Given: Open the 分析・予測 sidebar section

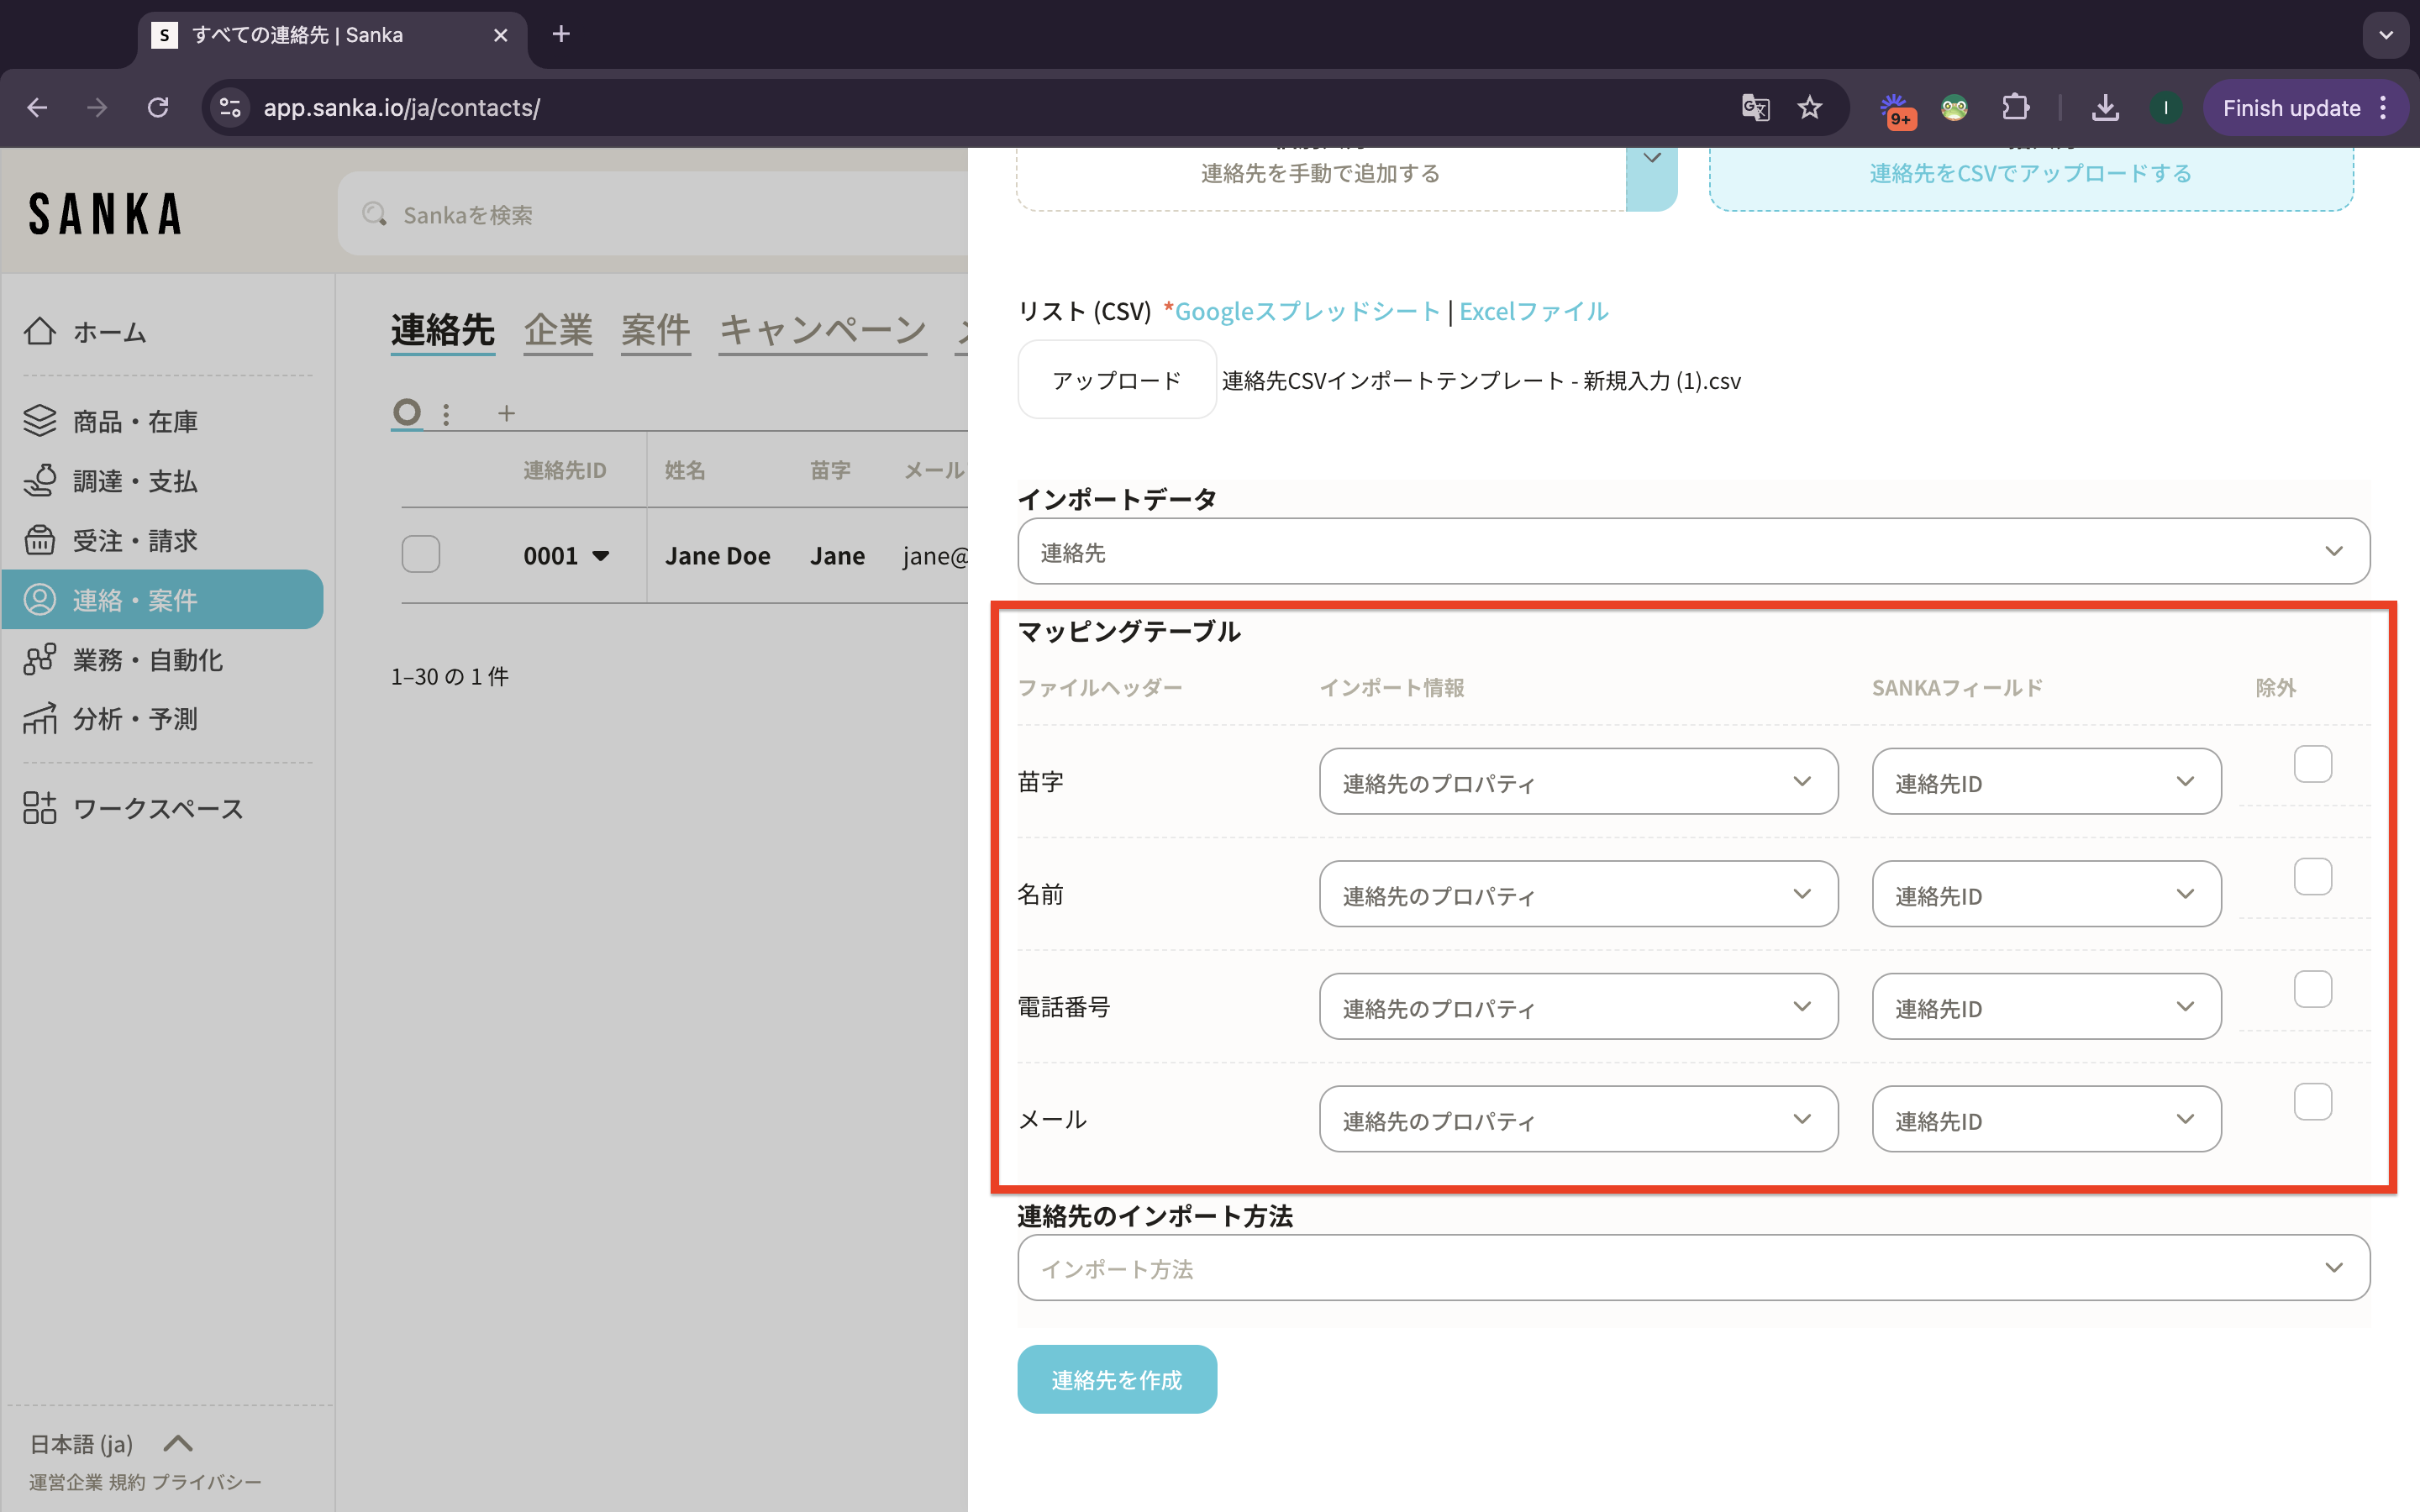Looking at the screenshot, I should tap(134, 719).
